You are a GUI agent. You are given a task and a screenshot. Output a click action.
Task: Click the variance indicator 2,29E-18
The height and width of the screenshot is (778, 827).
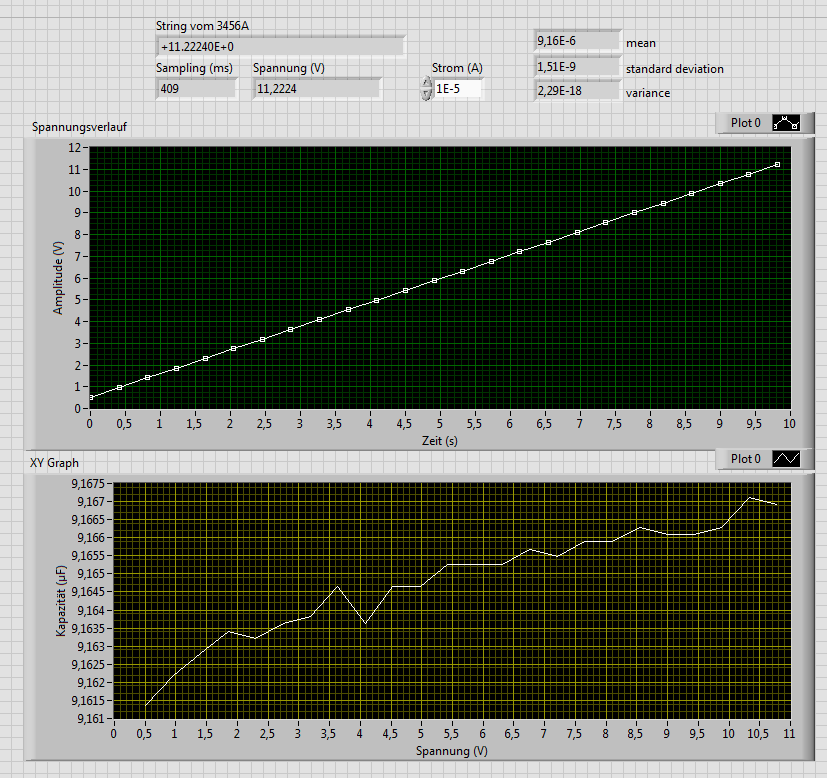pyautogui.click(x=577, y=91)
